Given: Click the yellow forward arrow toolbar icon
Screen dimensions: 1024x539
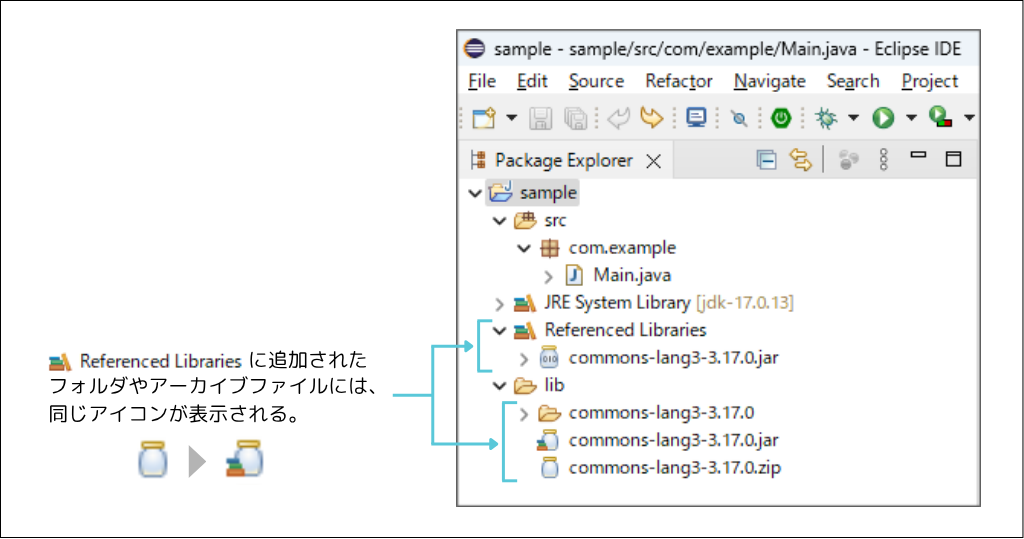Looking at the screenshot, I should 651,118.
